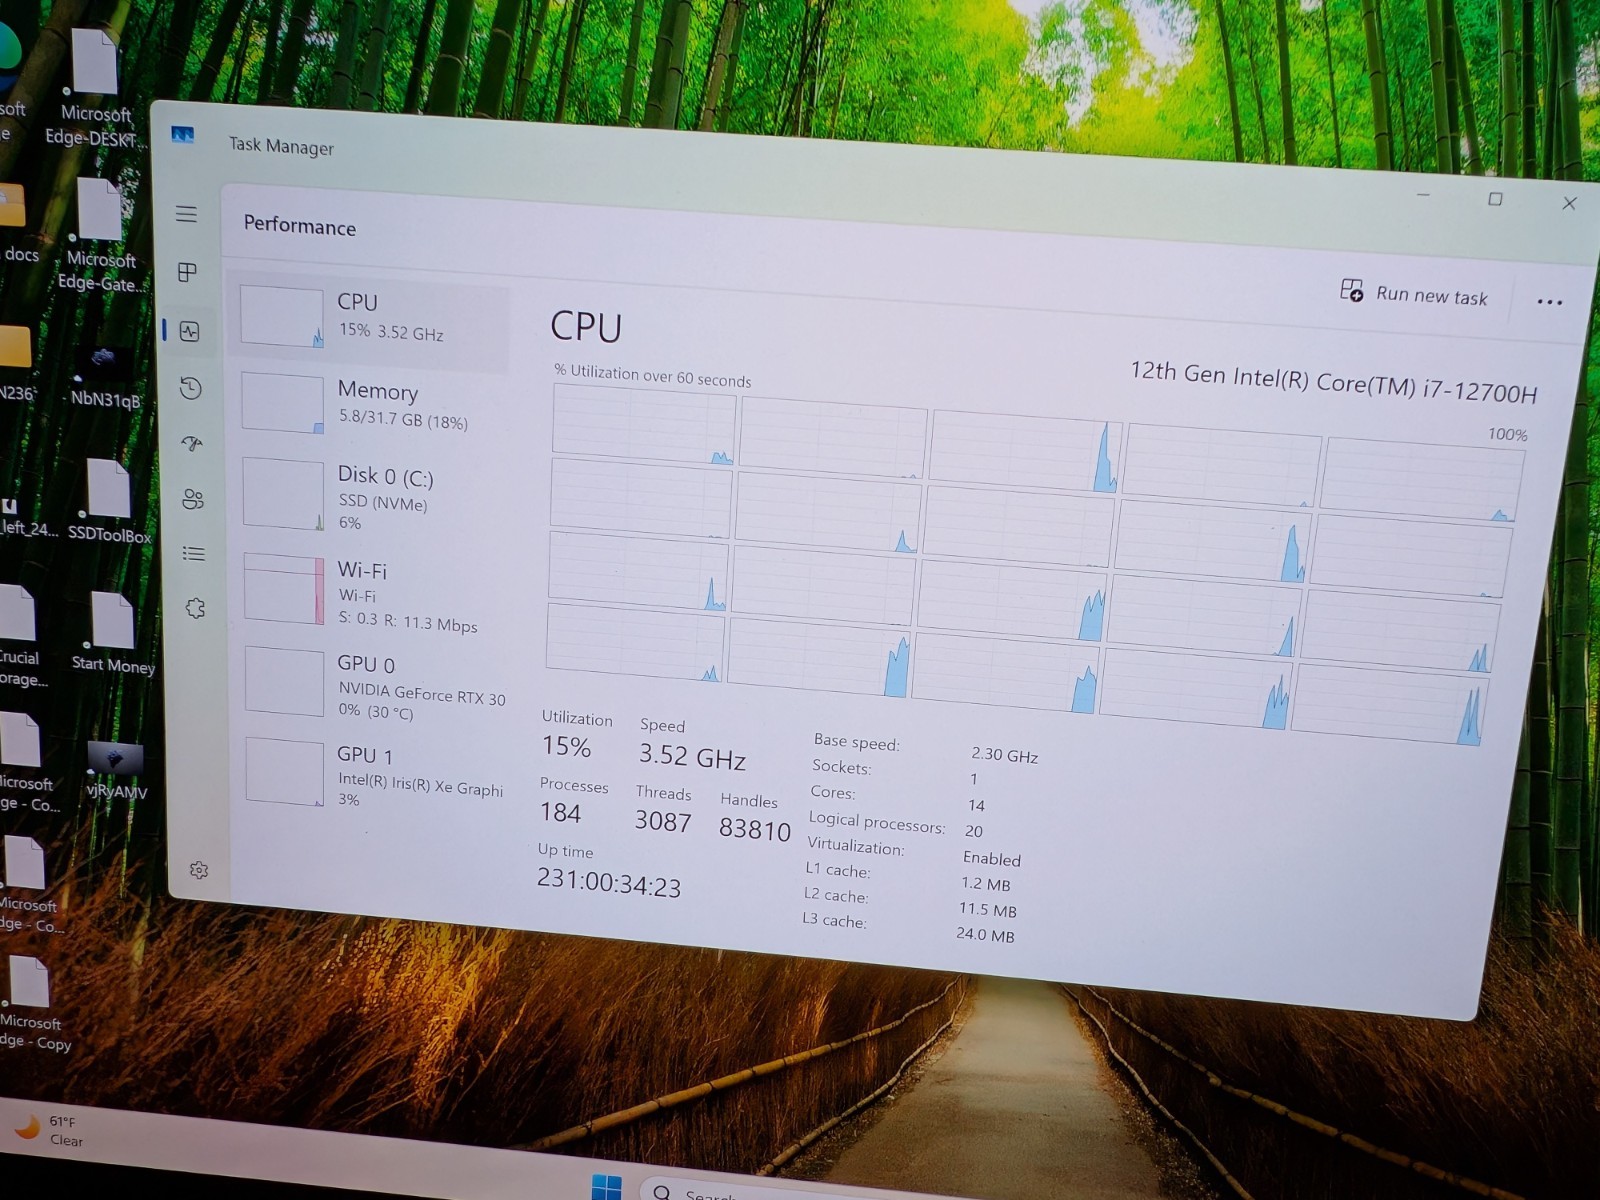Open Task Manager Settings gear icon

point(199,870)
